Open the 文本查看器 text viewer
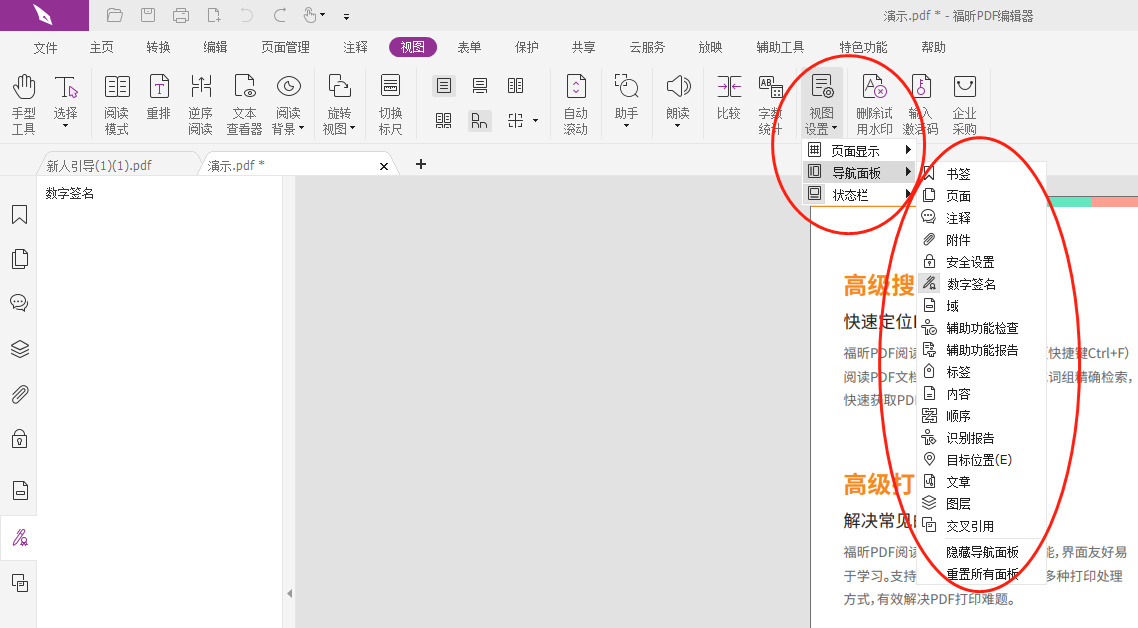This screenshot has width=1138, height=628. [245, 100]
